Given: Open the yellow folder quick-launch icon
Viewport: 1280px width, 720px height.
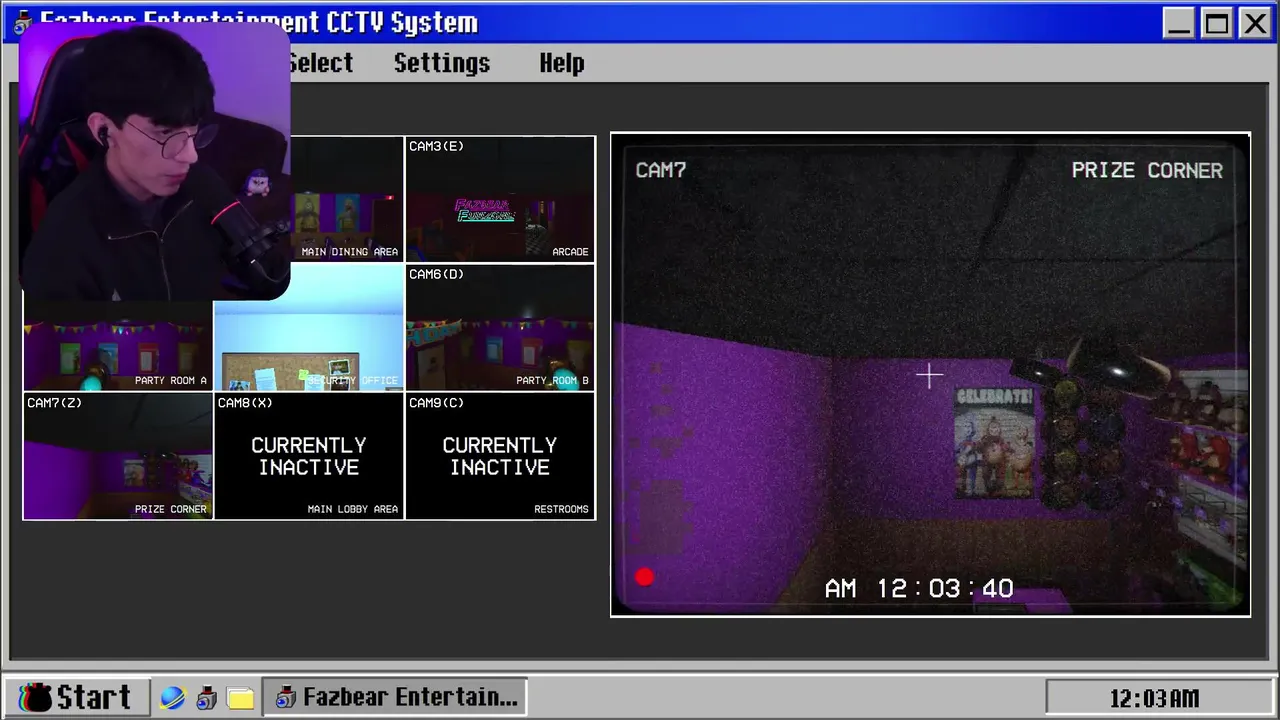Looking at the screenshot, I should [240, 698].
